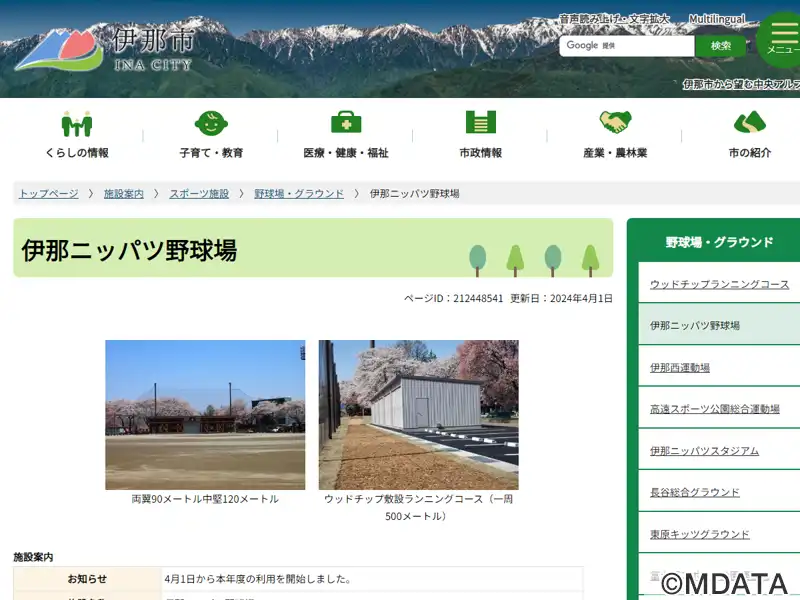
Task: Click caption 両翼90メートル中堅120メートル
Action: pos(205,499)
